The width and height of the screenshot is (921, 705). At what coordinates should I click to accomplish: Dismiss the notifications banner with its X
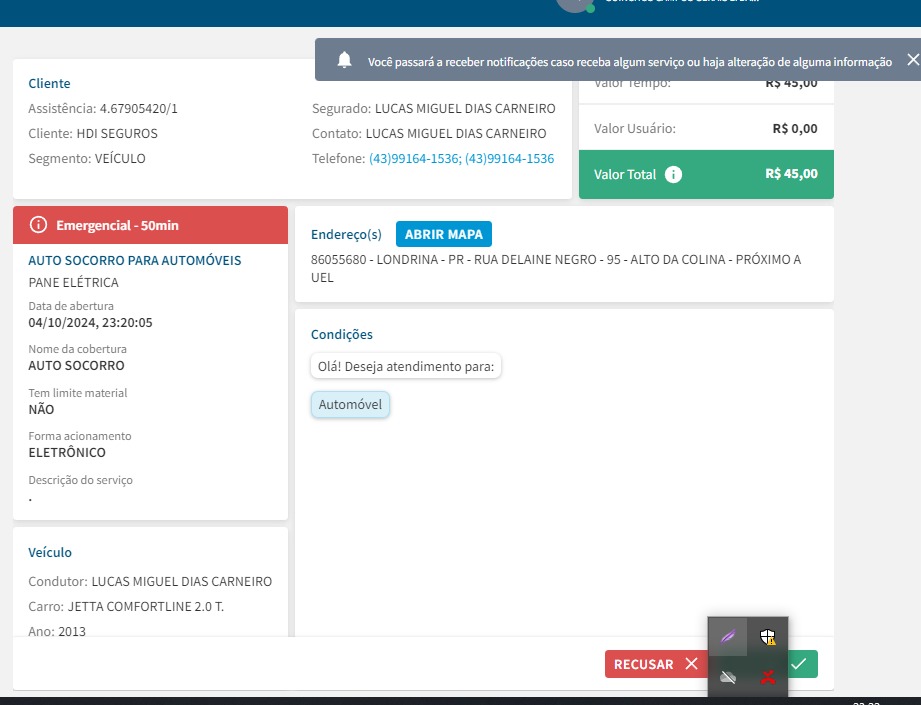pos(913,59)
